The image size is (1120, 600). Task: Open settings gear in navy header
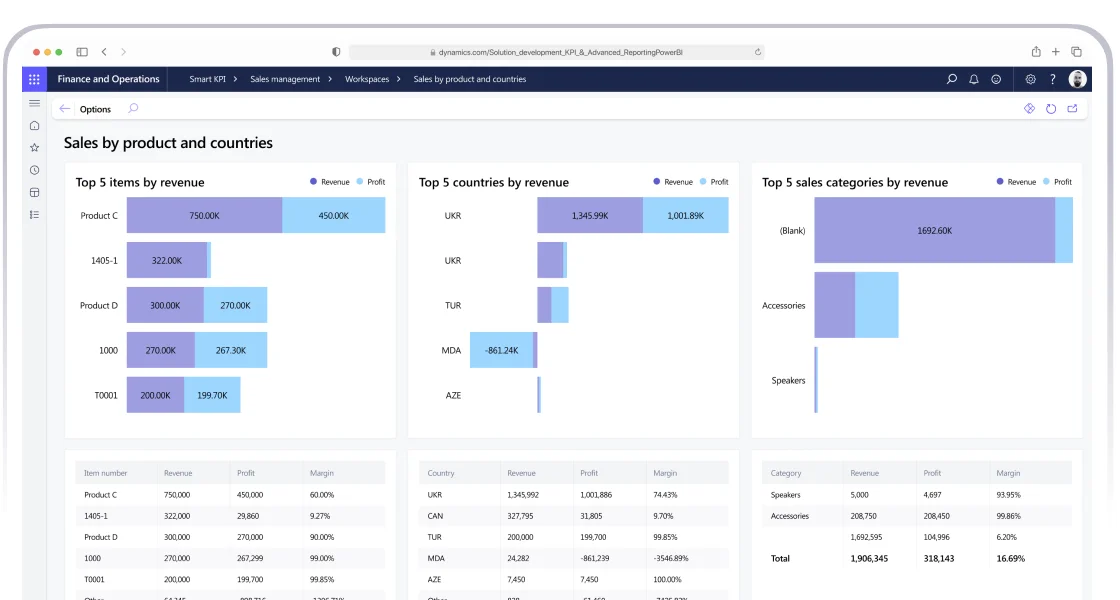click(1031, 79)
